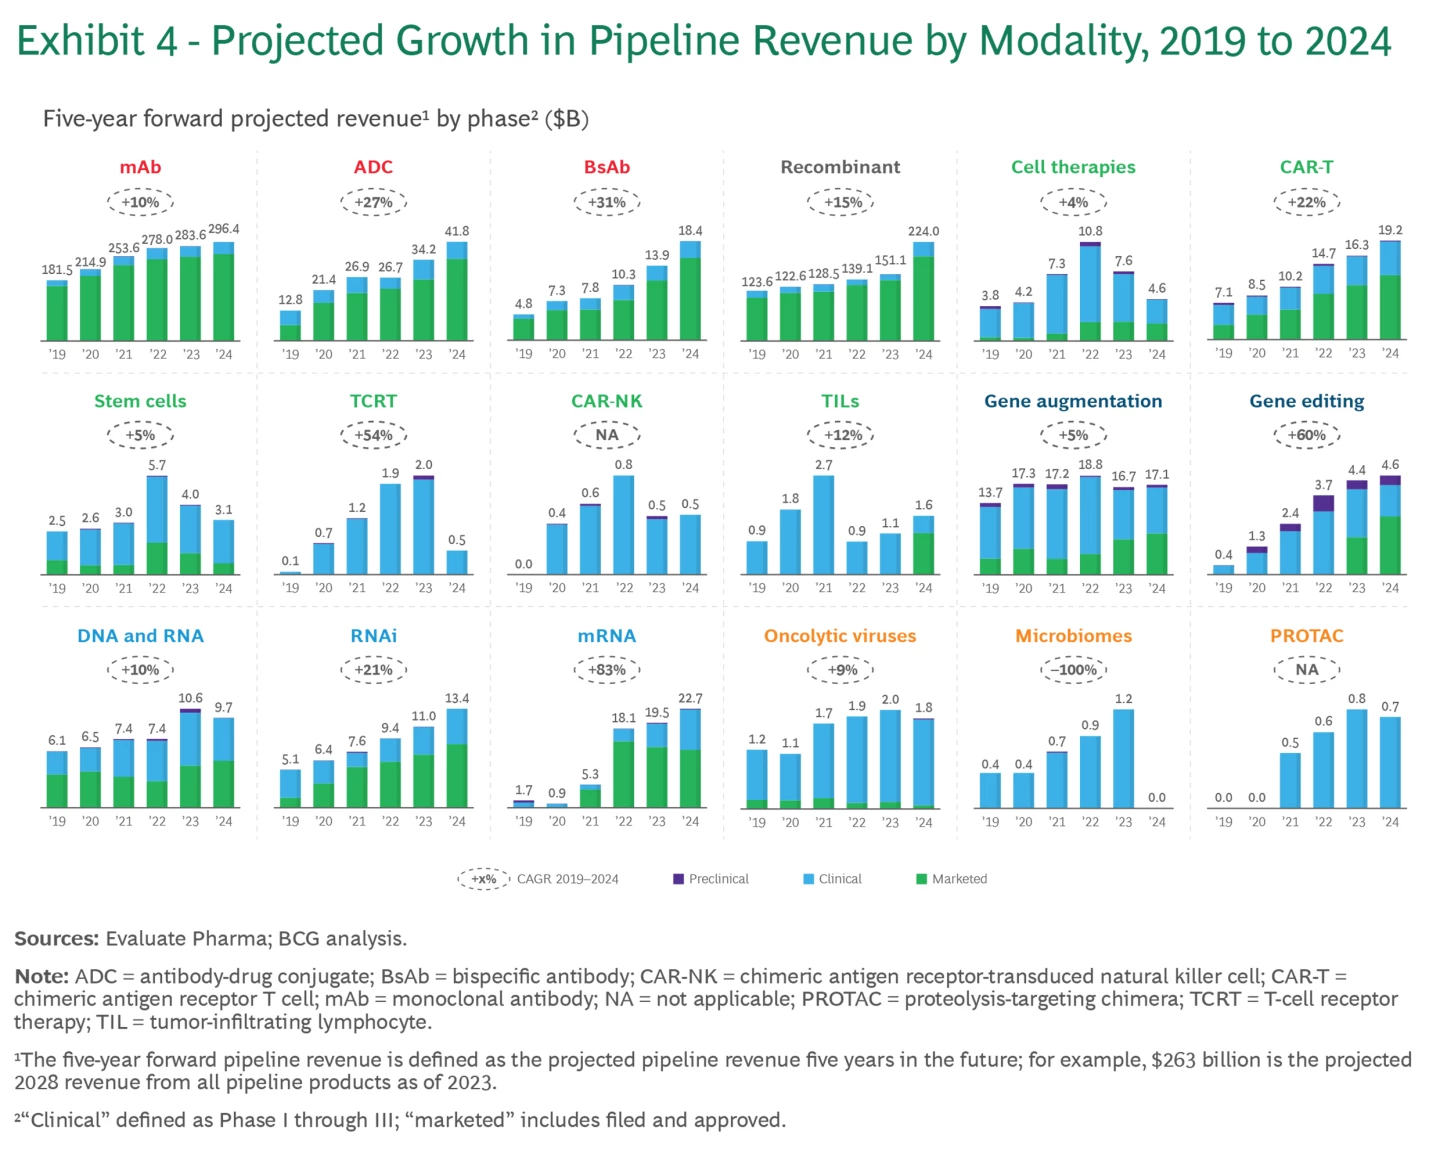Select the Oncolytic viruses chart title
Image resolution: width=1440 pixels, height=1153 pixels.
(840, 636)
